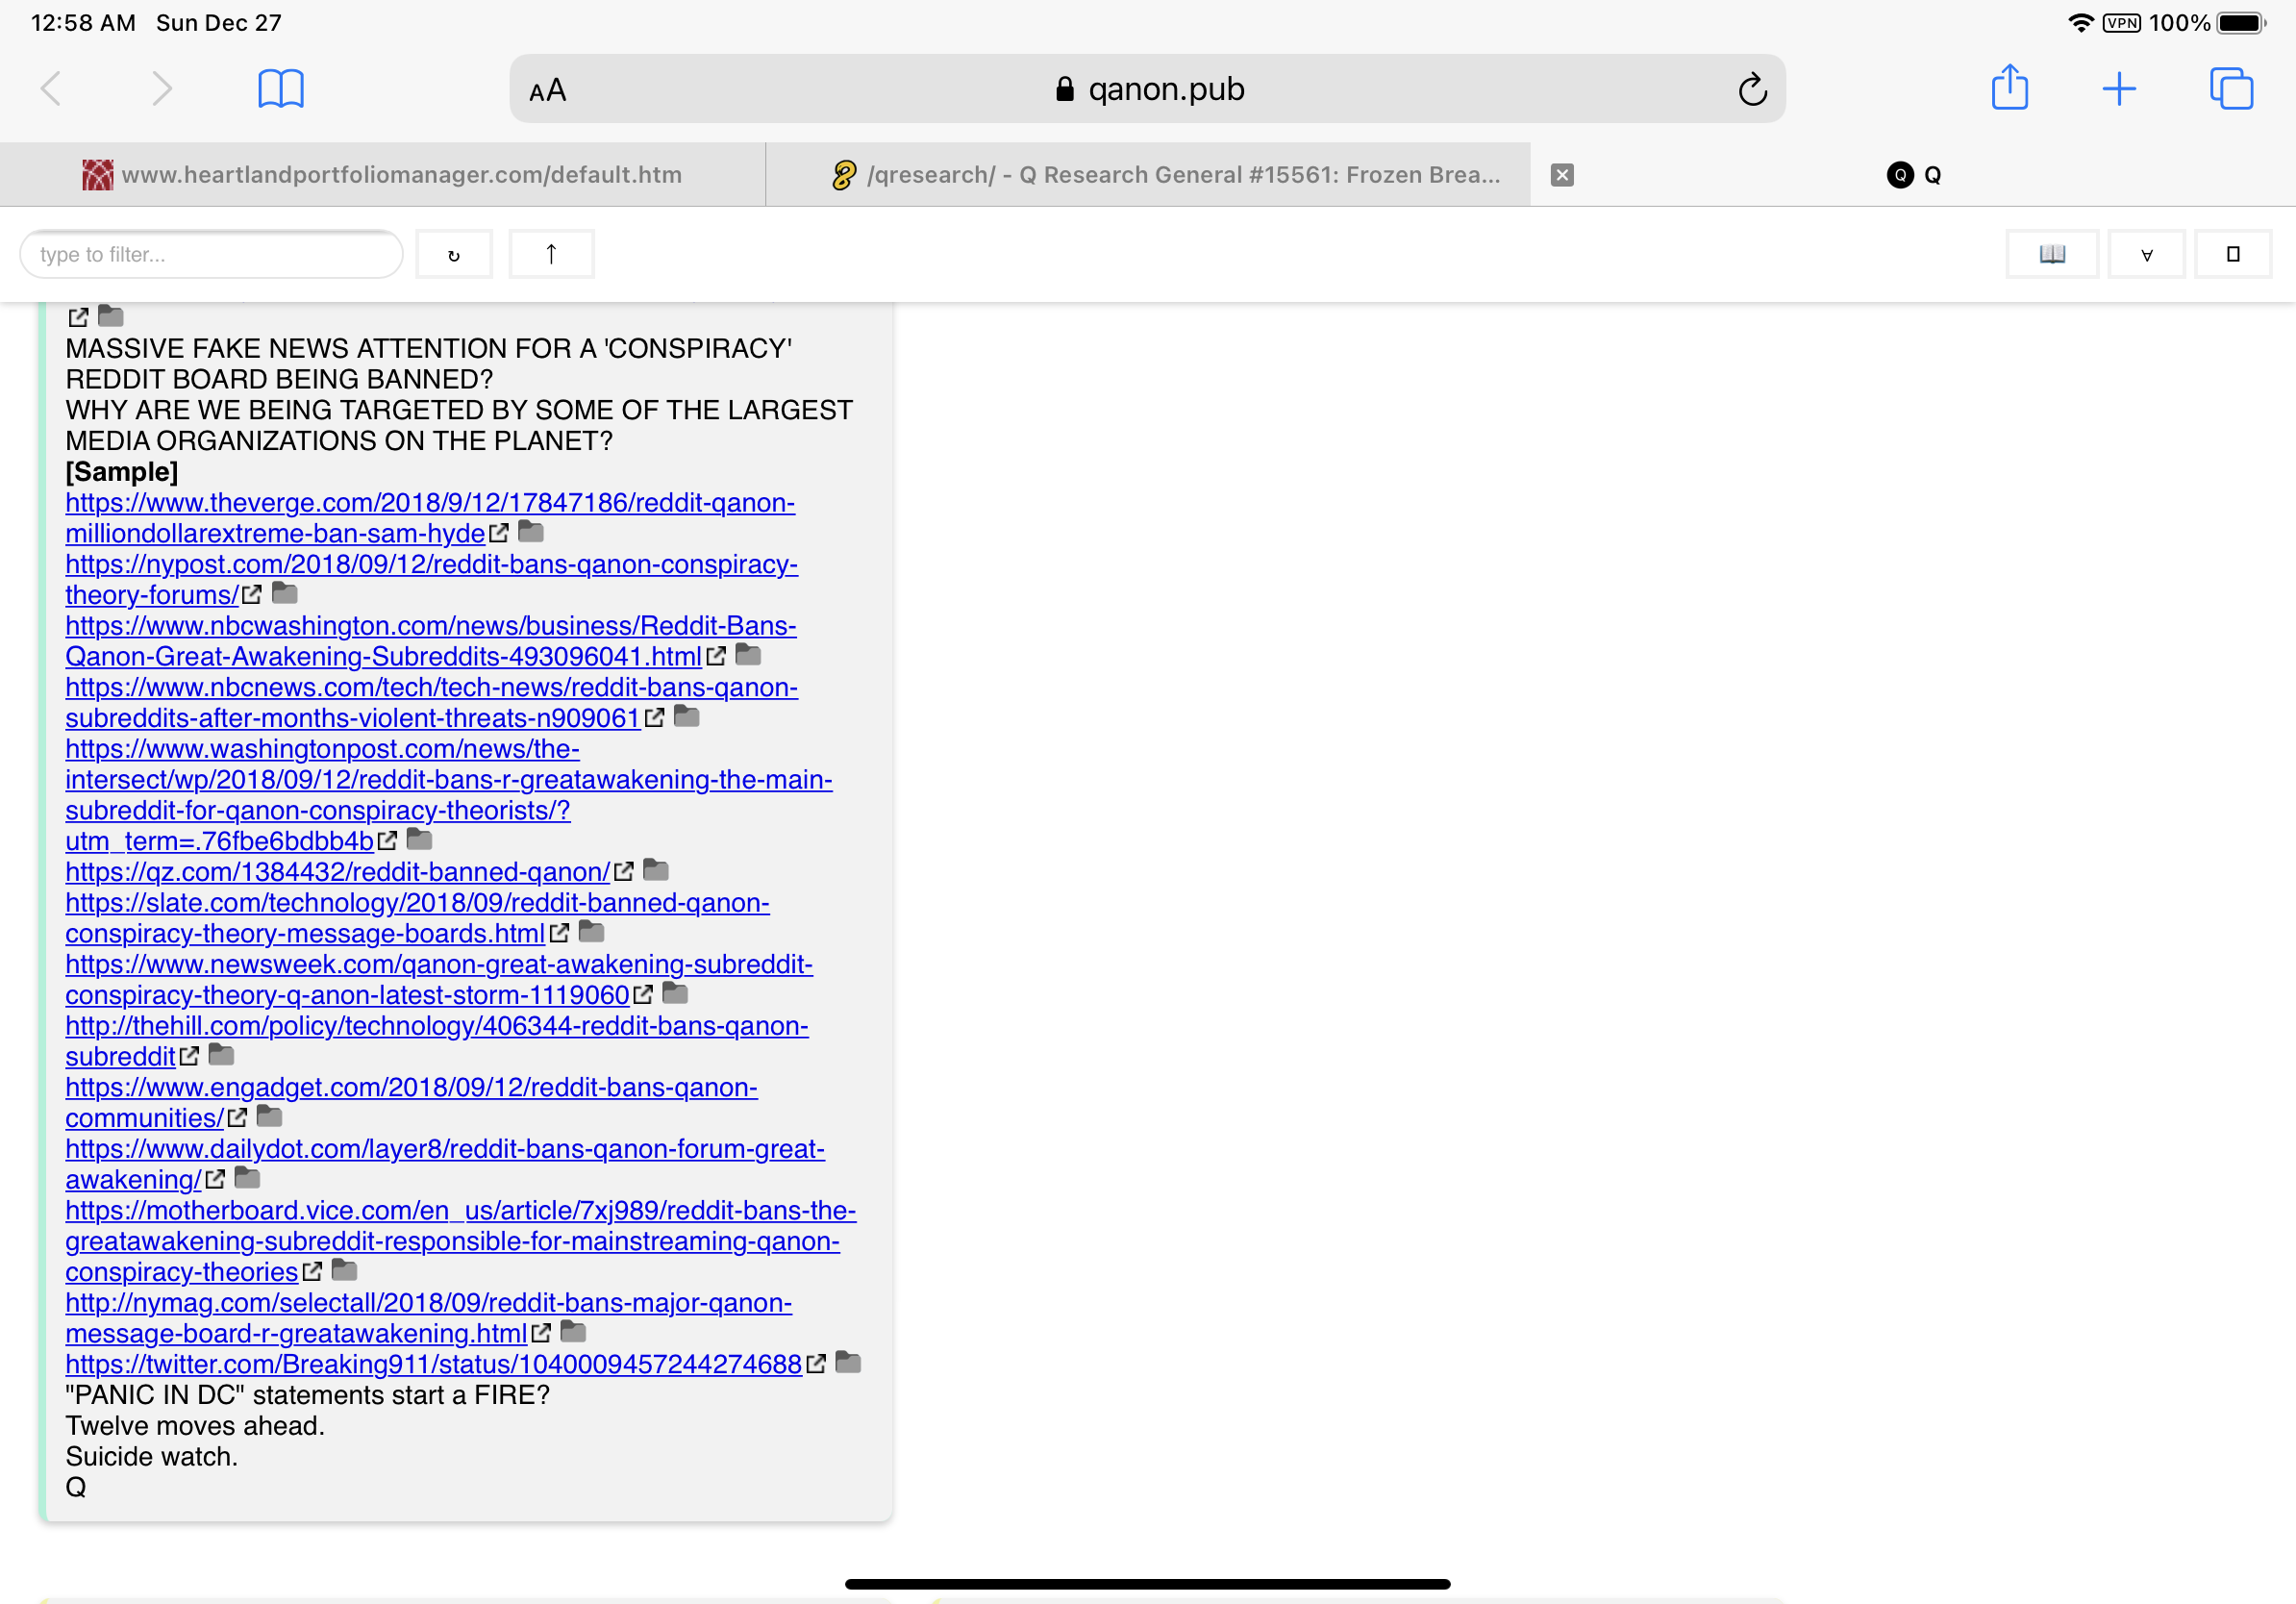Click folder icon after qz.com link
Screen dimensions: 2296x1604
656,871
